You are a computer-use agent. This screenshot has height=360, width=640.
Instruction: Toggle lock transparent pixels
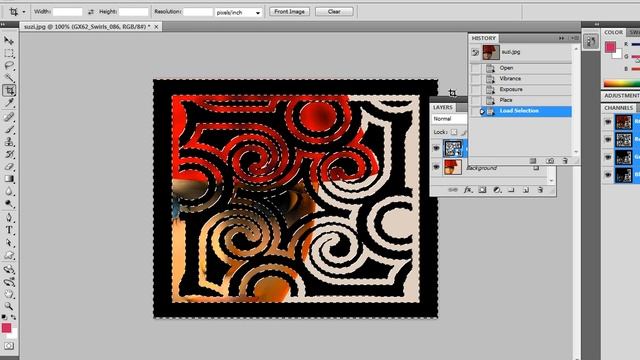click(x=453, y=132)
